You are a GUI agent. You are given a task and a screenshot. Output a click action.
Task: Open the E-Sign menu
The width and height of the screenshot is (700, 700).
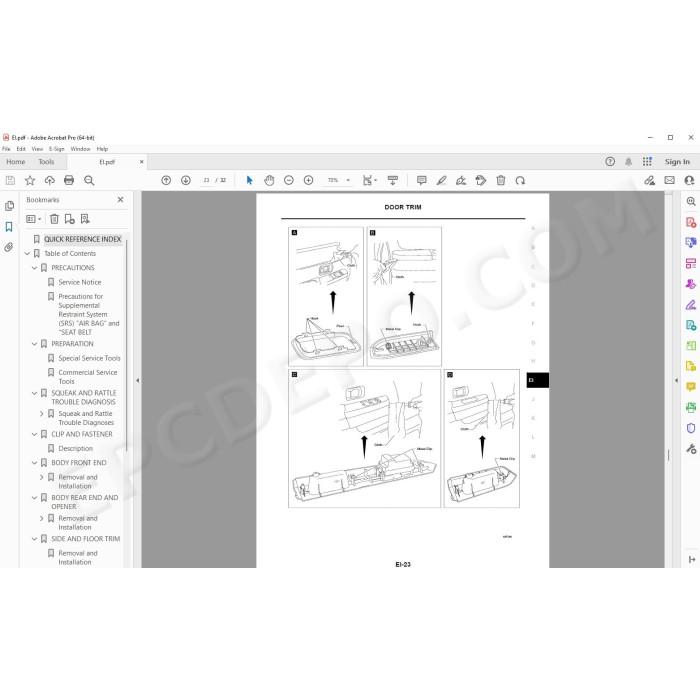pos(57,149)
